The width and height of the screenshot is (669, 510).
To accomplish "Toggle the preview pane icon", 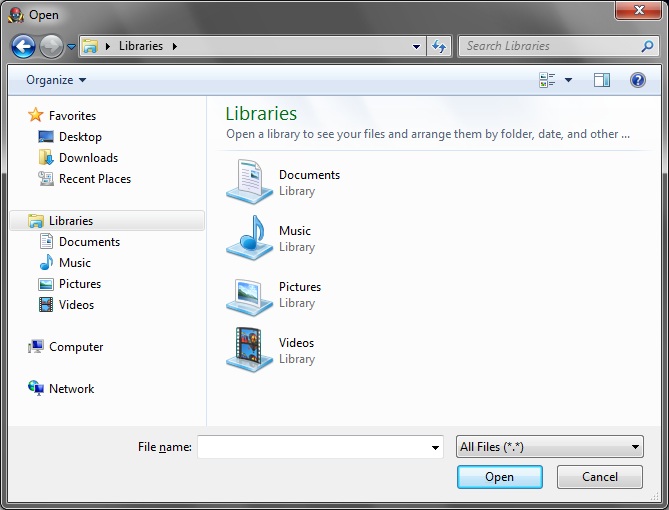I will pos(602,80).
